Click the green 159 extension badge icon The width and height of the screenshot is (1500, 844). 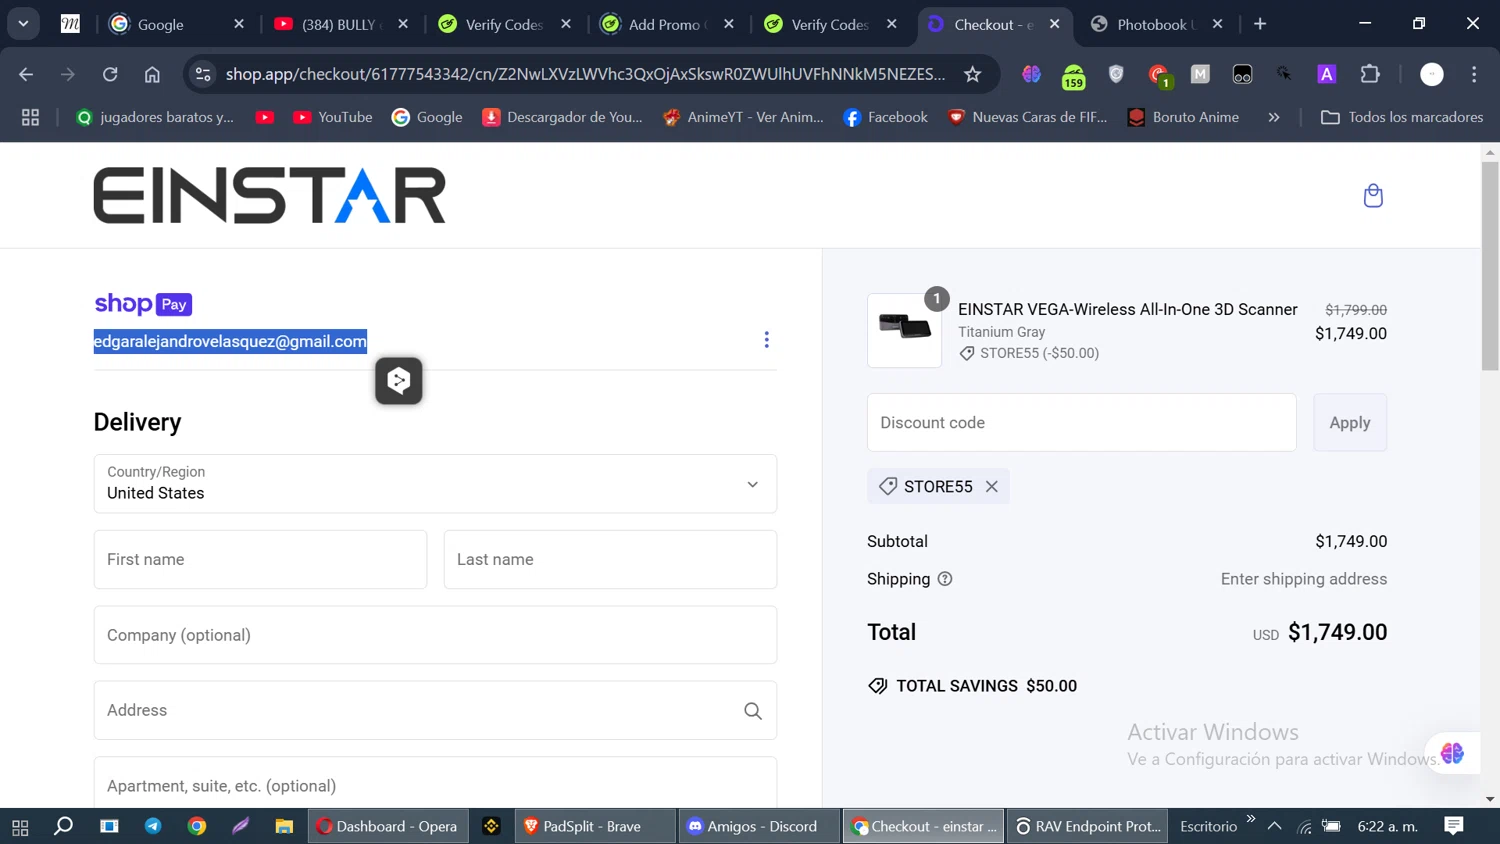1074,76
